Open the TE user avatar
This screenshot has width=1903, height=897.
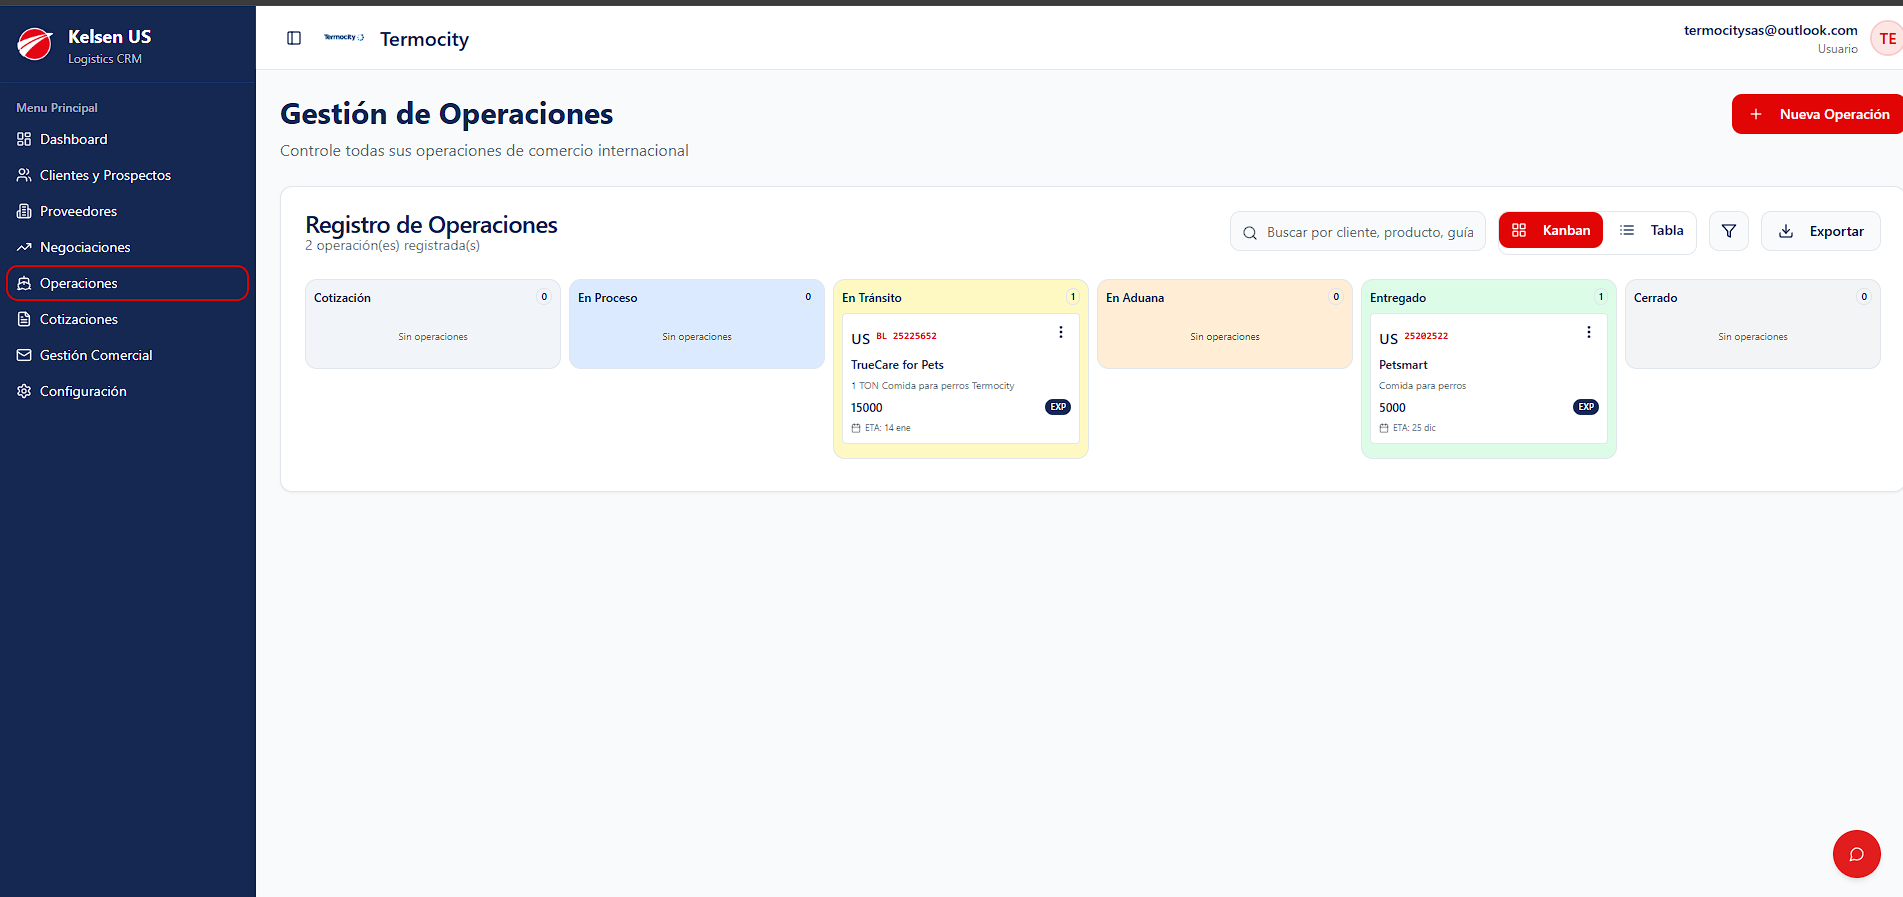click(x=1886, y=39)
